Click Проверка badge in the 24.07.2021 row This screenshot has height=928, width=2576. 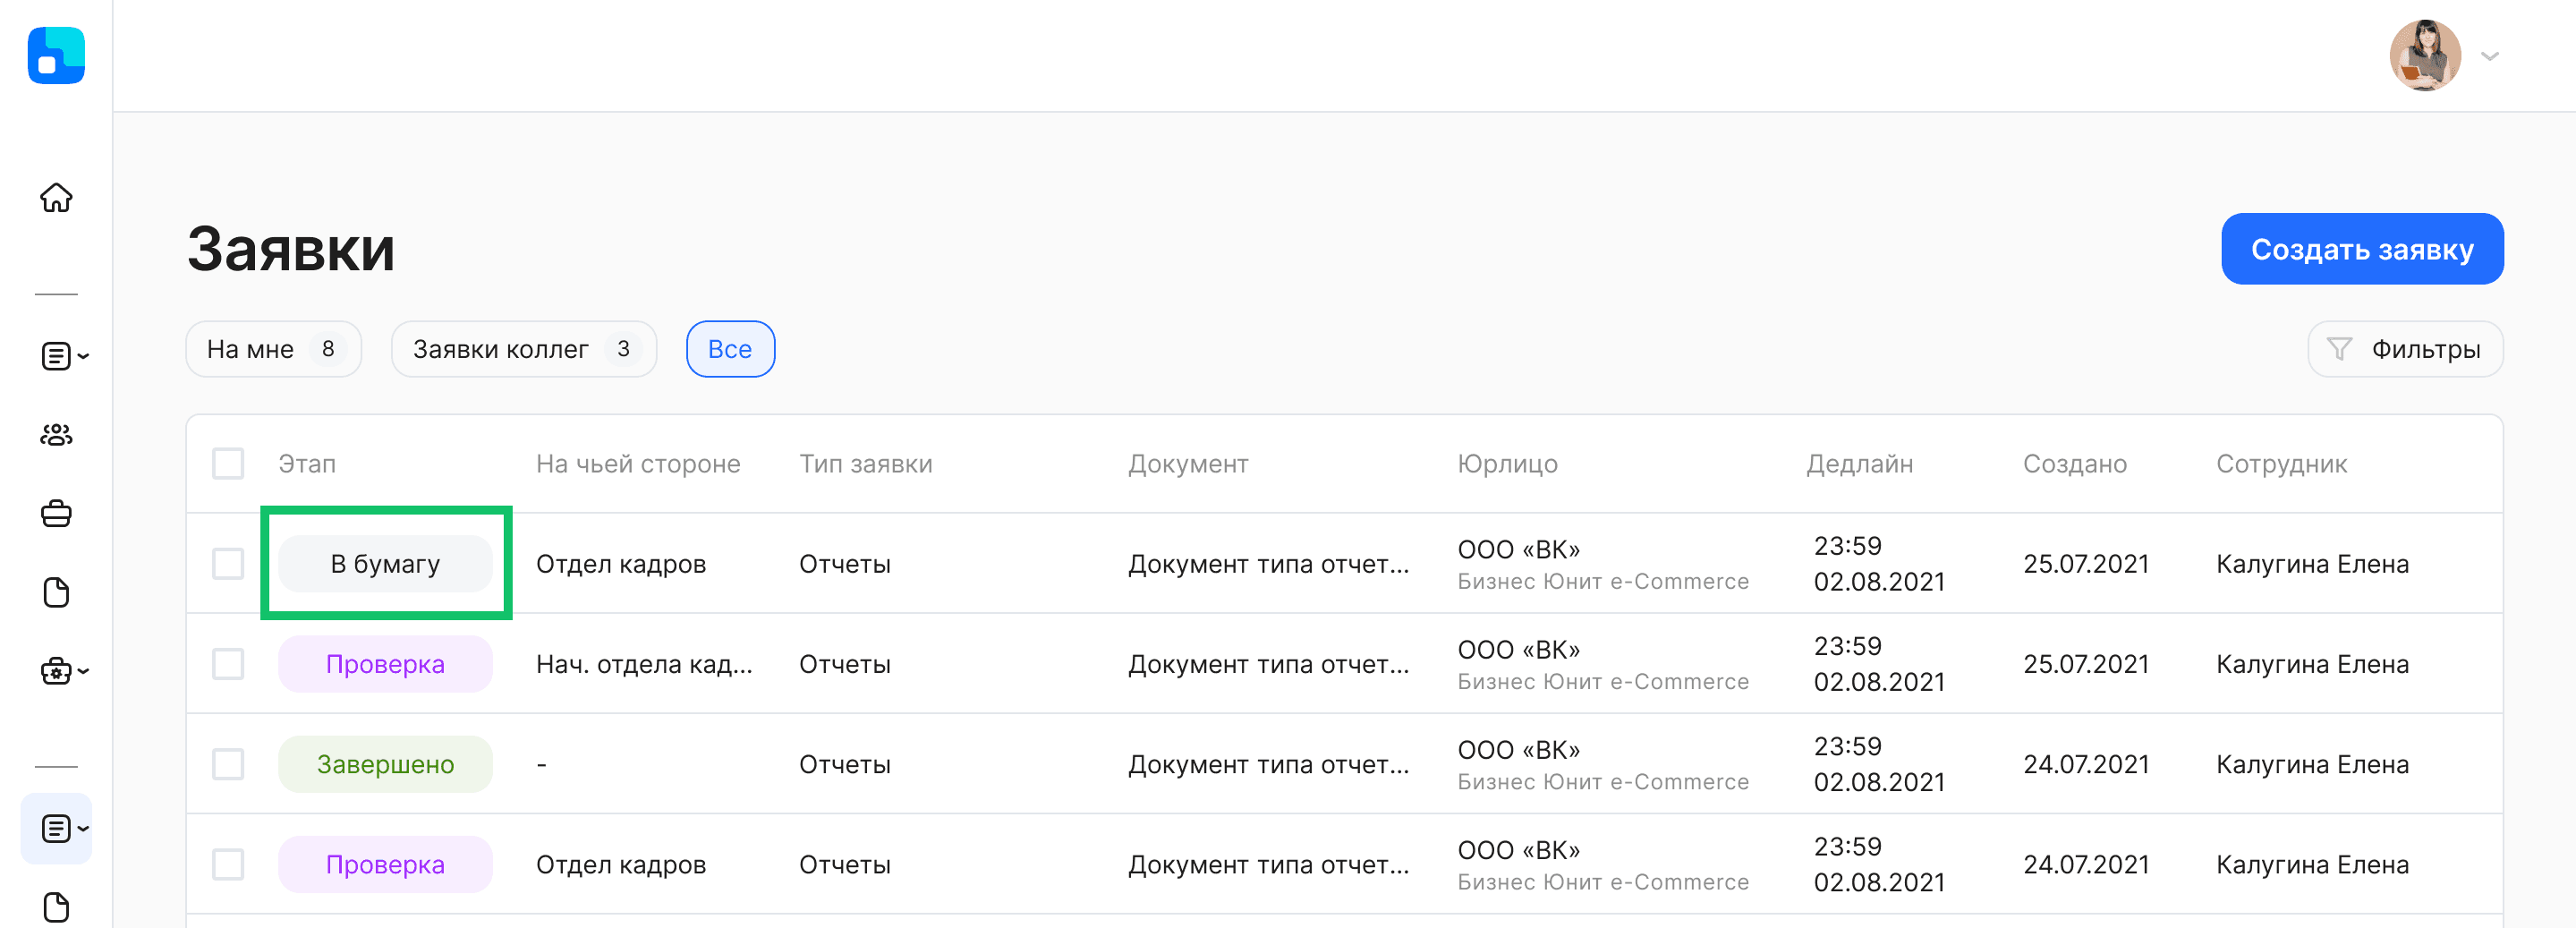point(385,864)
